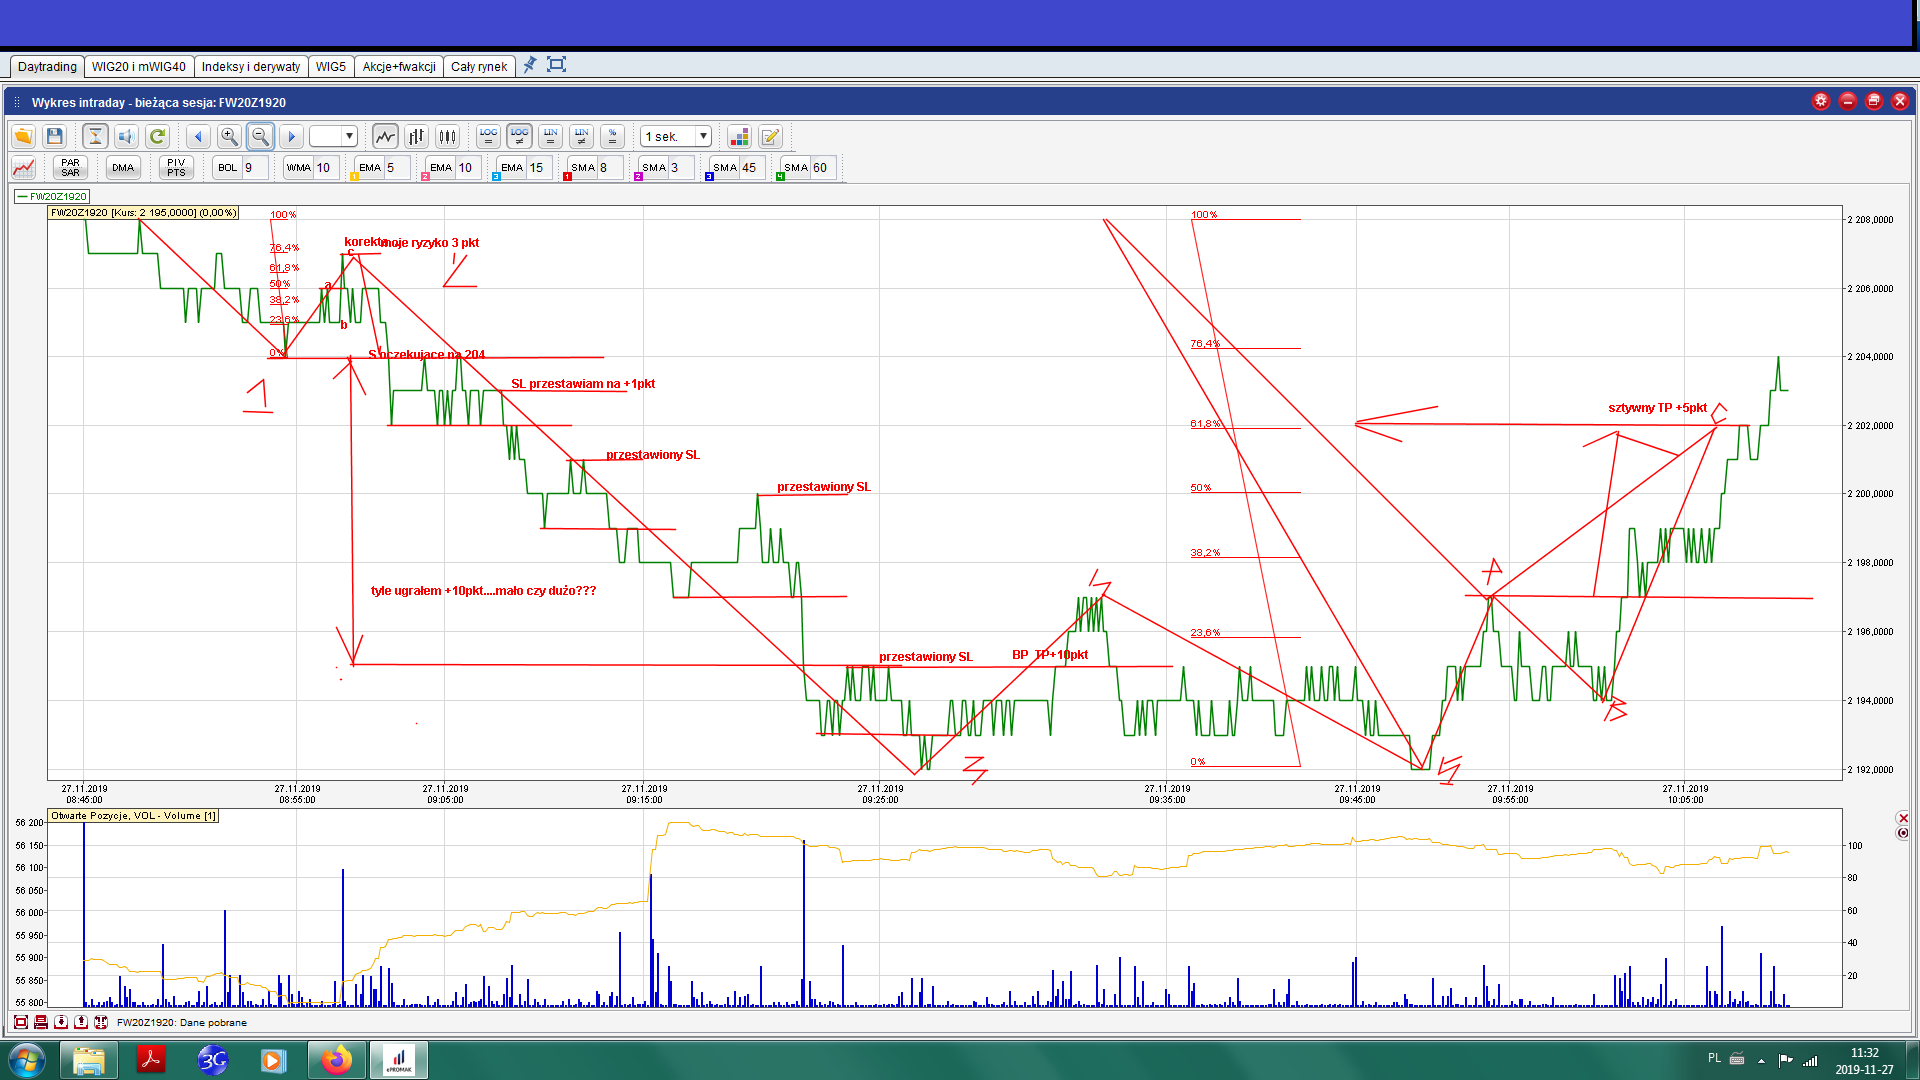Open the chart annotation pencil editor
Image resolution: width=1920 pixels, height=1080 pixels.
[x=770, y=136]
